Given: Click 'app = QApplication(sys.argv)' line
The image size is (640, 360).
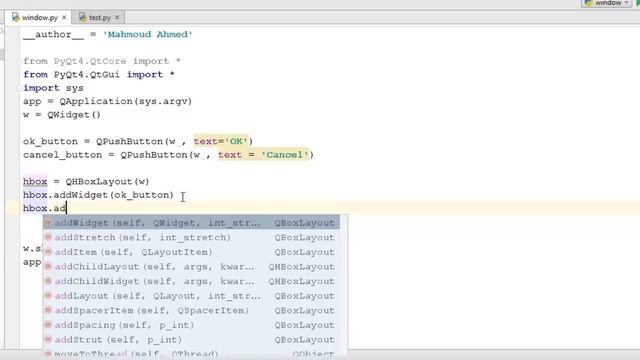Looking at the screenshot, I should [x=107, y=101].
